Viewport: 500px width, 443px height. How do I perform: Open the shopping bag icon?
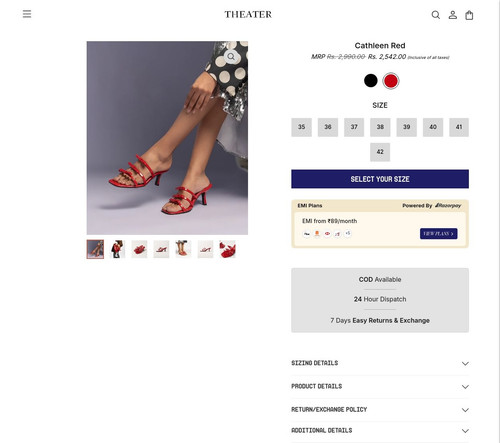click(469, 15)
